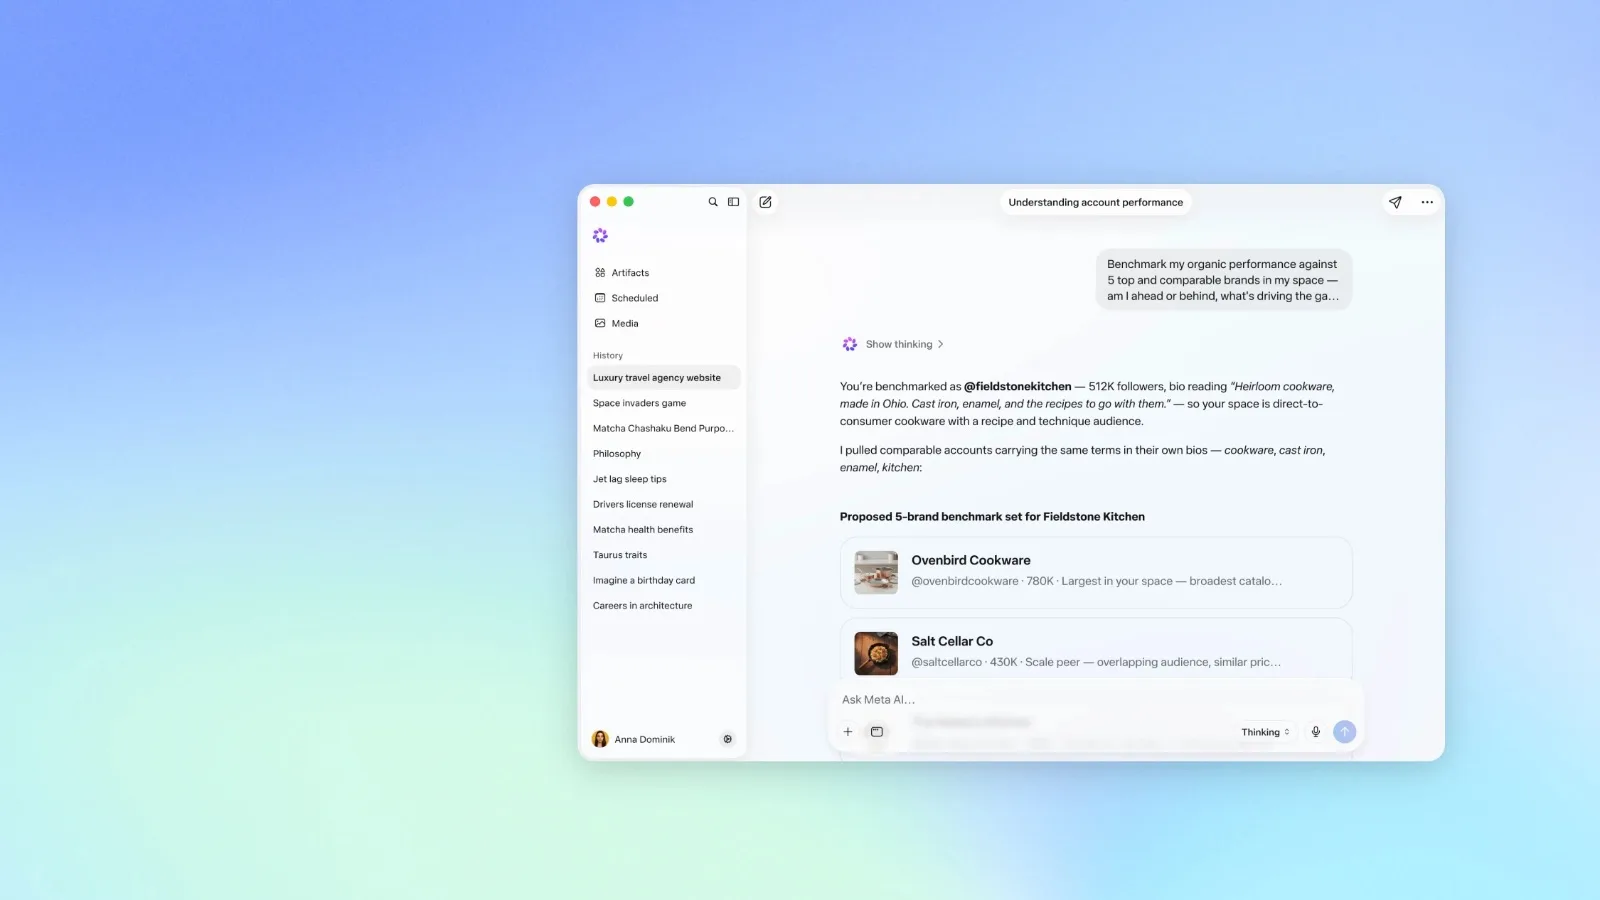
Task: Click Understanding account performance title pill
Action: pos(1096,202)
